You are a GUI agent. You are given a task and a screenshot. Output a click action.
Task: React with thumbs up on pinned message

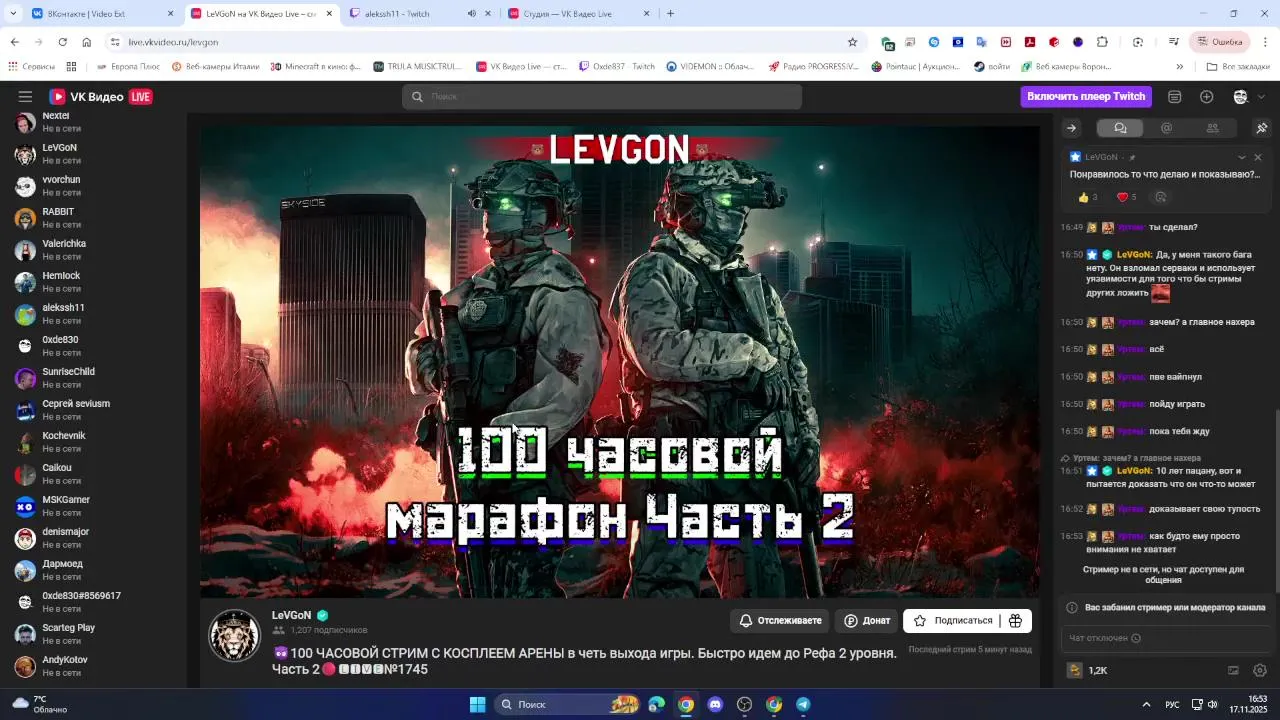(x=1088, y=197)
